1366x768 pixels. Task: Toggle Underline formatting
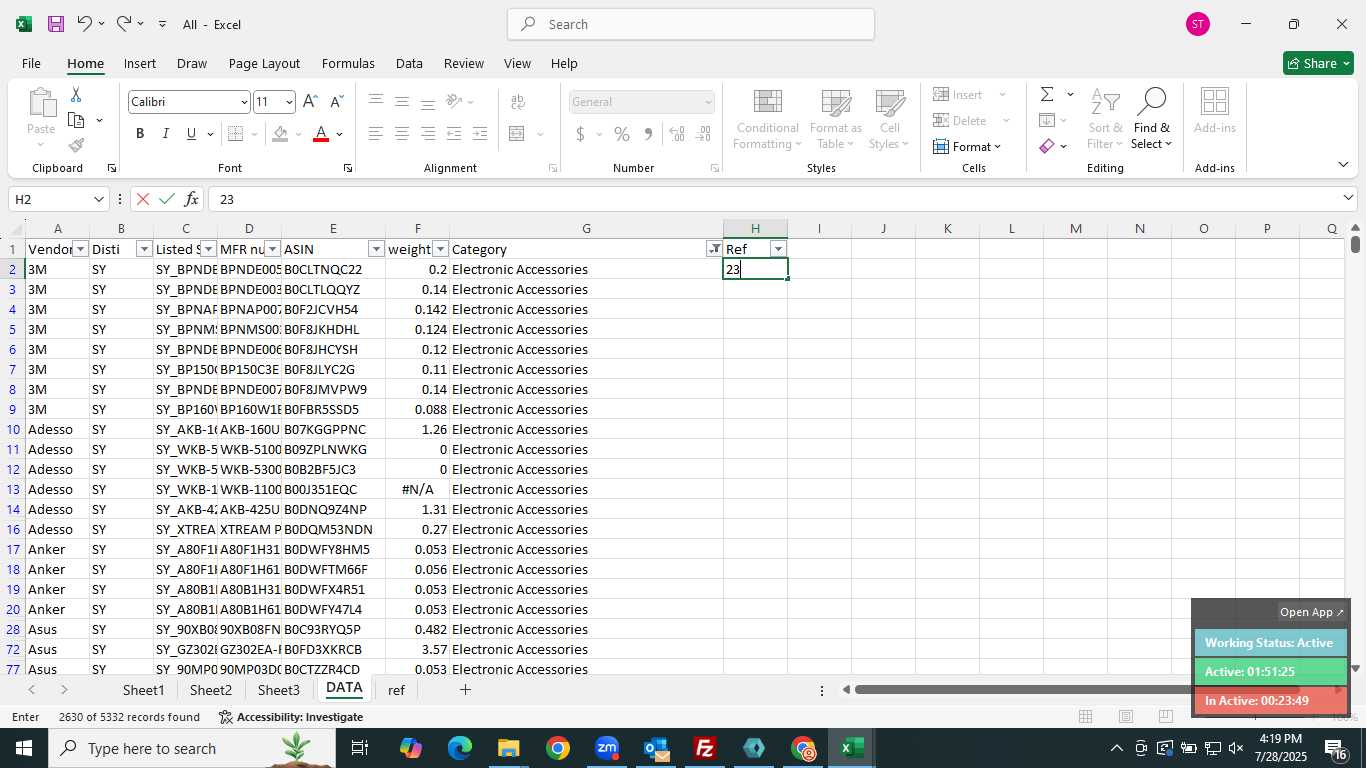pos(191,134)
